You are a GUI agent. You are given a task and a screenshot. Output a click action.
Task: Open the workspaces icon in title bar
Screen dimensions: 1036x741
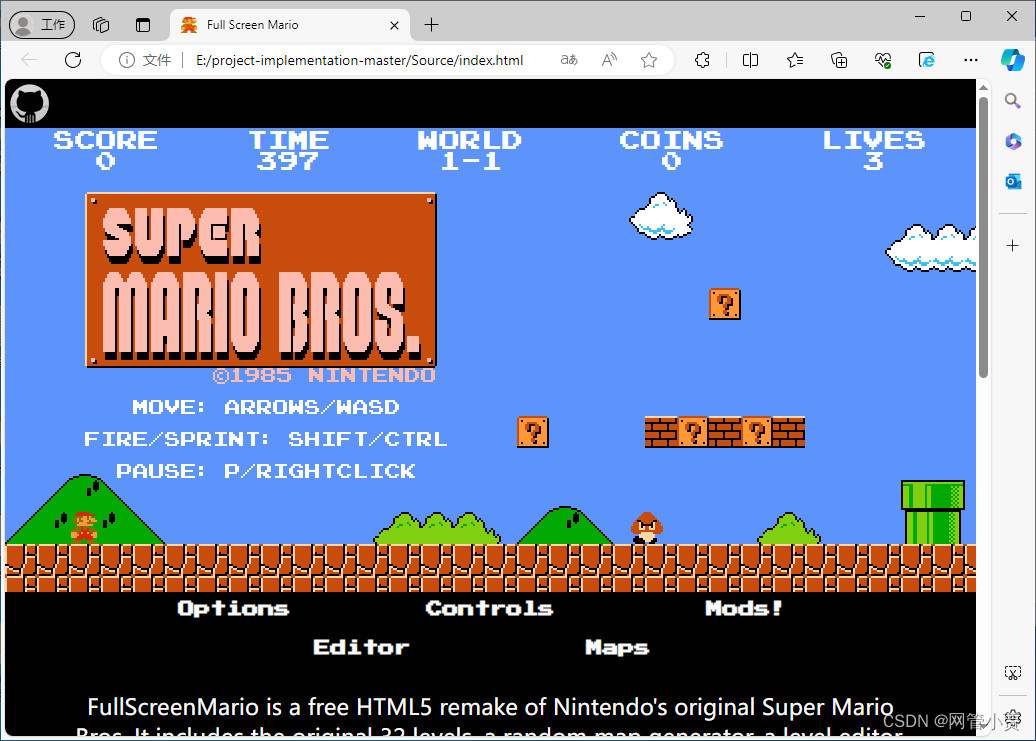(x=101, y=25)
